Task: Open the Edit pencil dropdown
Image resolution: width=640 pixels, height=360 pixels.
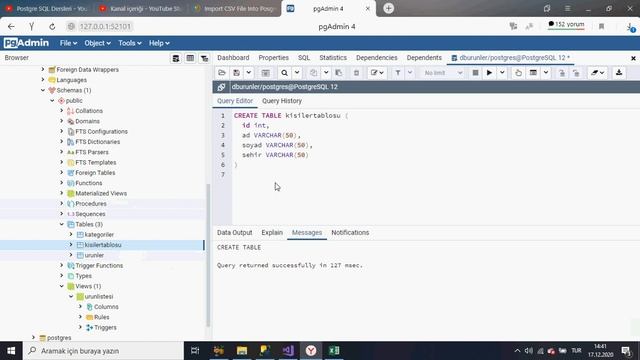Action: (x=377, y=73)
